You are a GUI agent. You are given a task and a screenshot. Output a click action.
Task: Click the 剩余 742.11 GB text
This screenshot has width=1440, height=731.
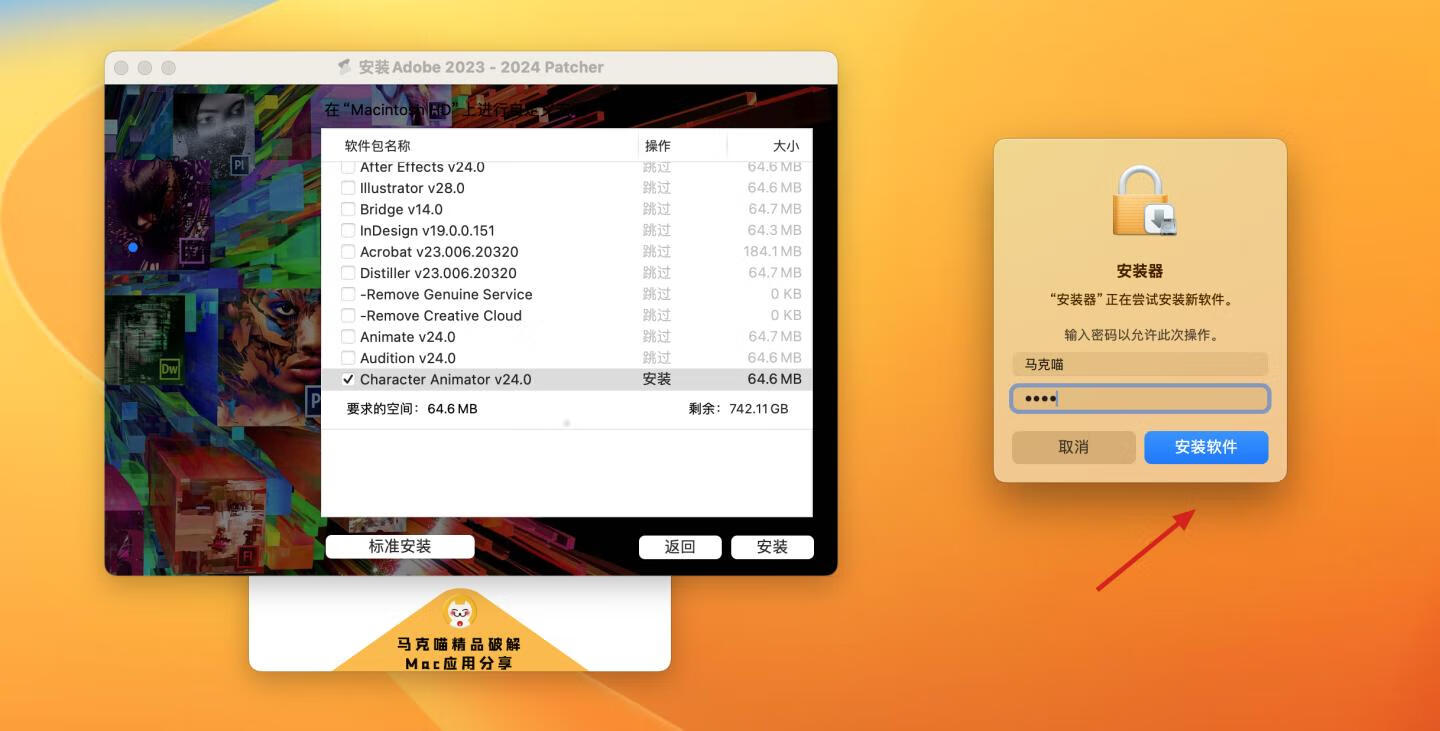pos(738,408)
